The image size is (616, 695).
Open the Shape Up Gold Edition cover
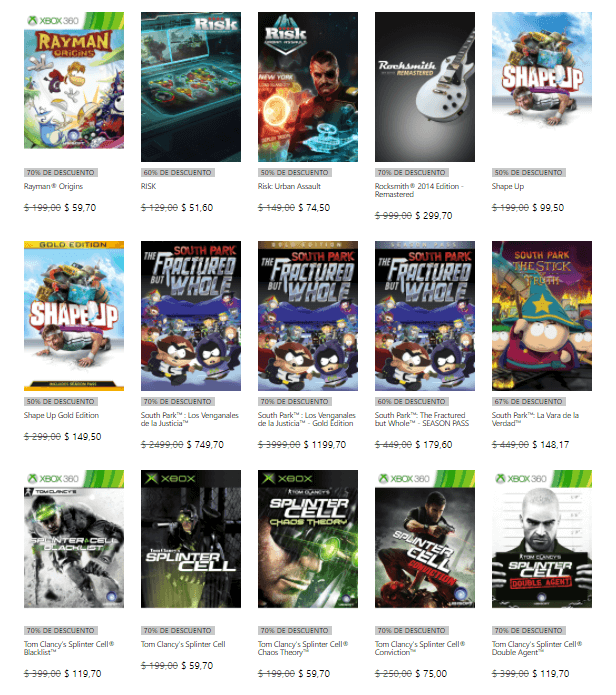(x=74, y=316)
